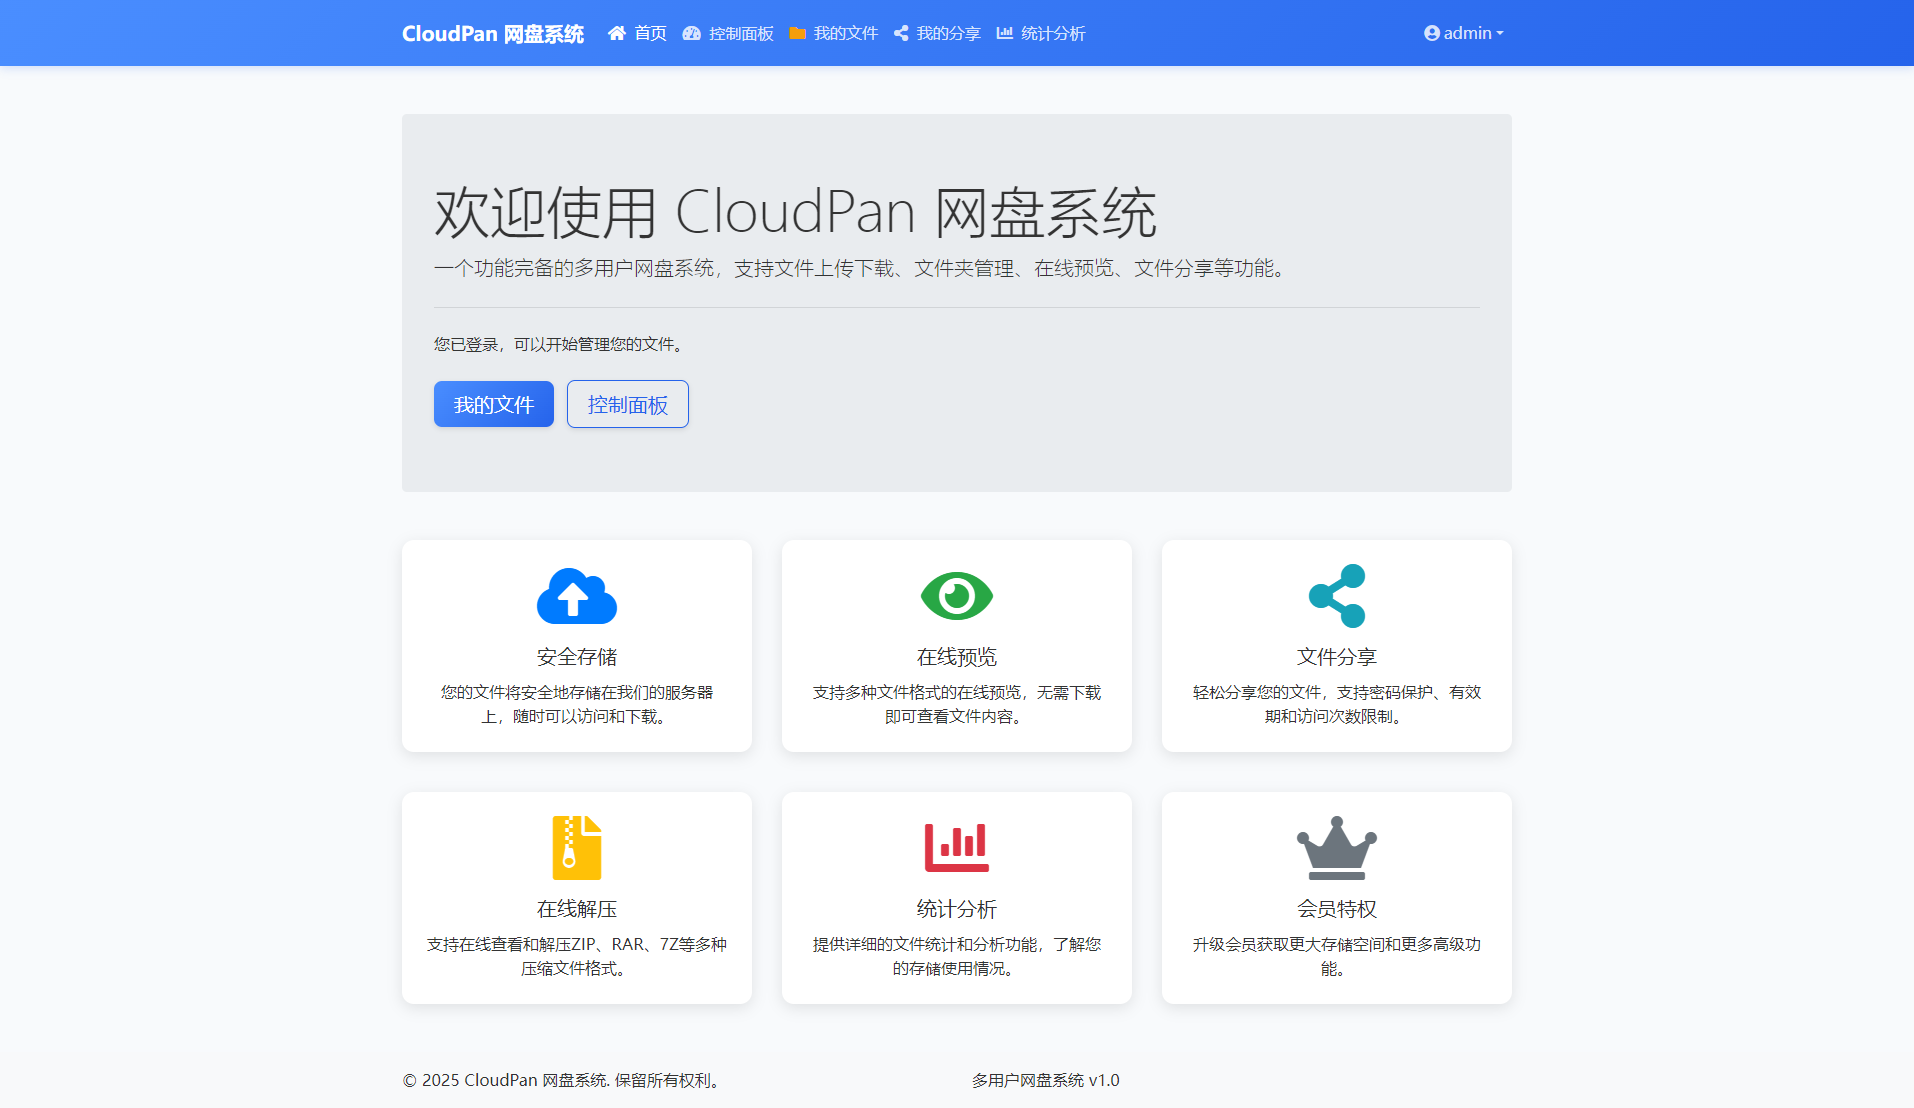Viewport: 1914px width, 1108px height.
Task: Click the green eye icon for 在线预览
Action: click(957, 596)
